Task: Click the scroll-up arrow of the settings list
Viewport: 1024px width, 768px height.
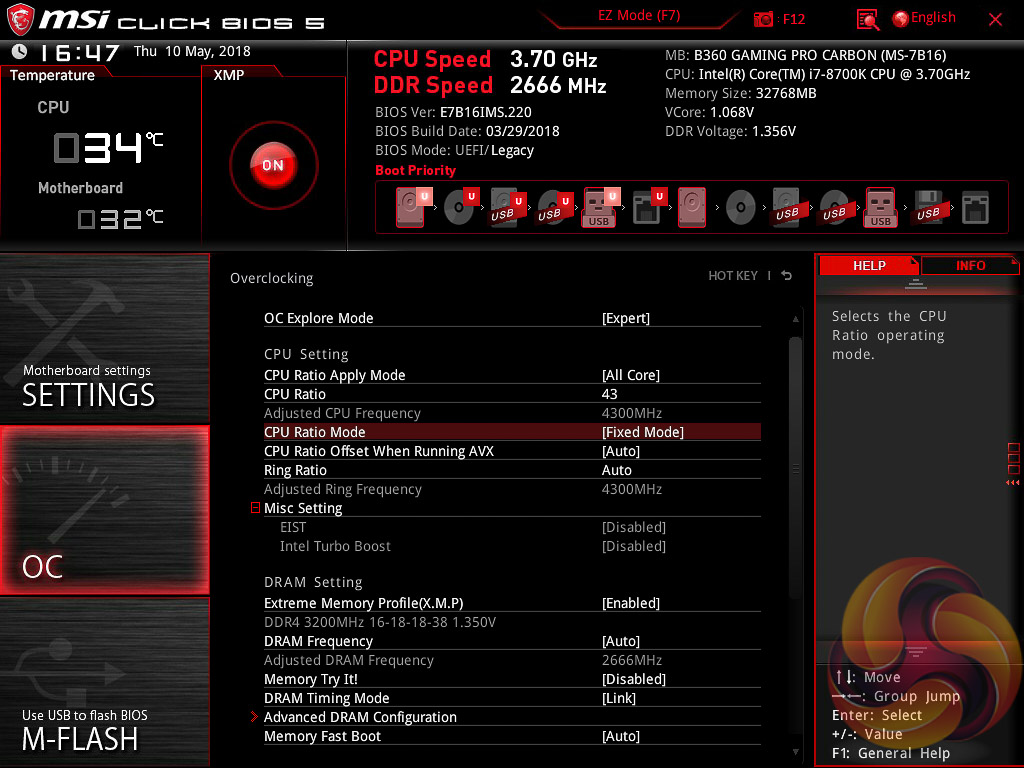Action: pos(795,319)
